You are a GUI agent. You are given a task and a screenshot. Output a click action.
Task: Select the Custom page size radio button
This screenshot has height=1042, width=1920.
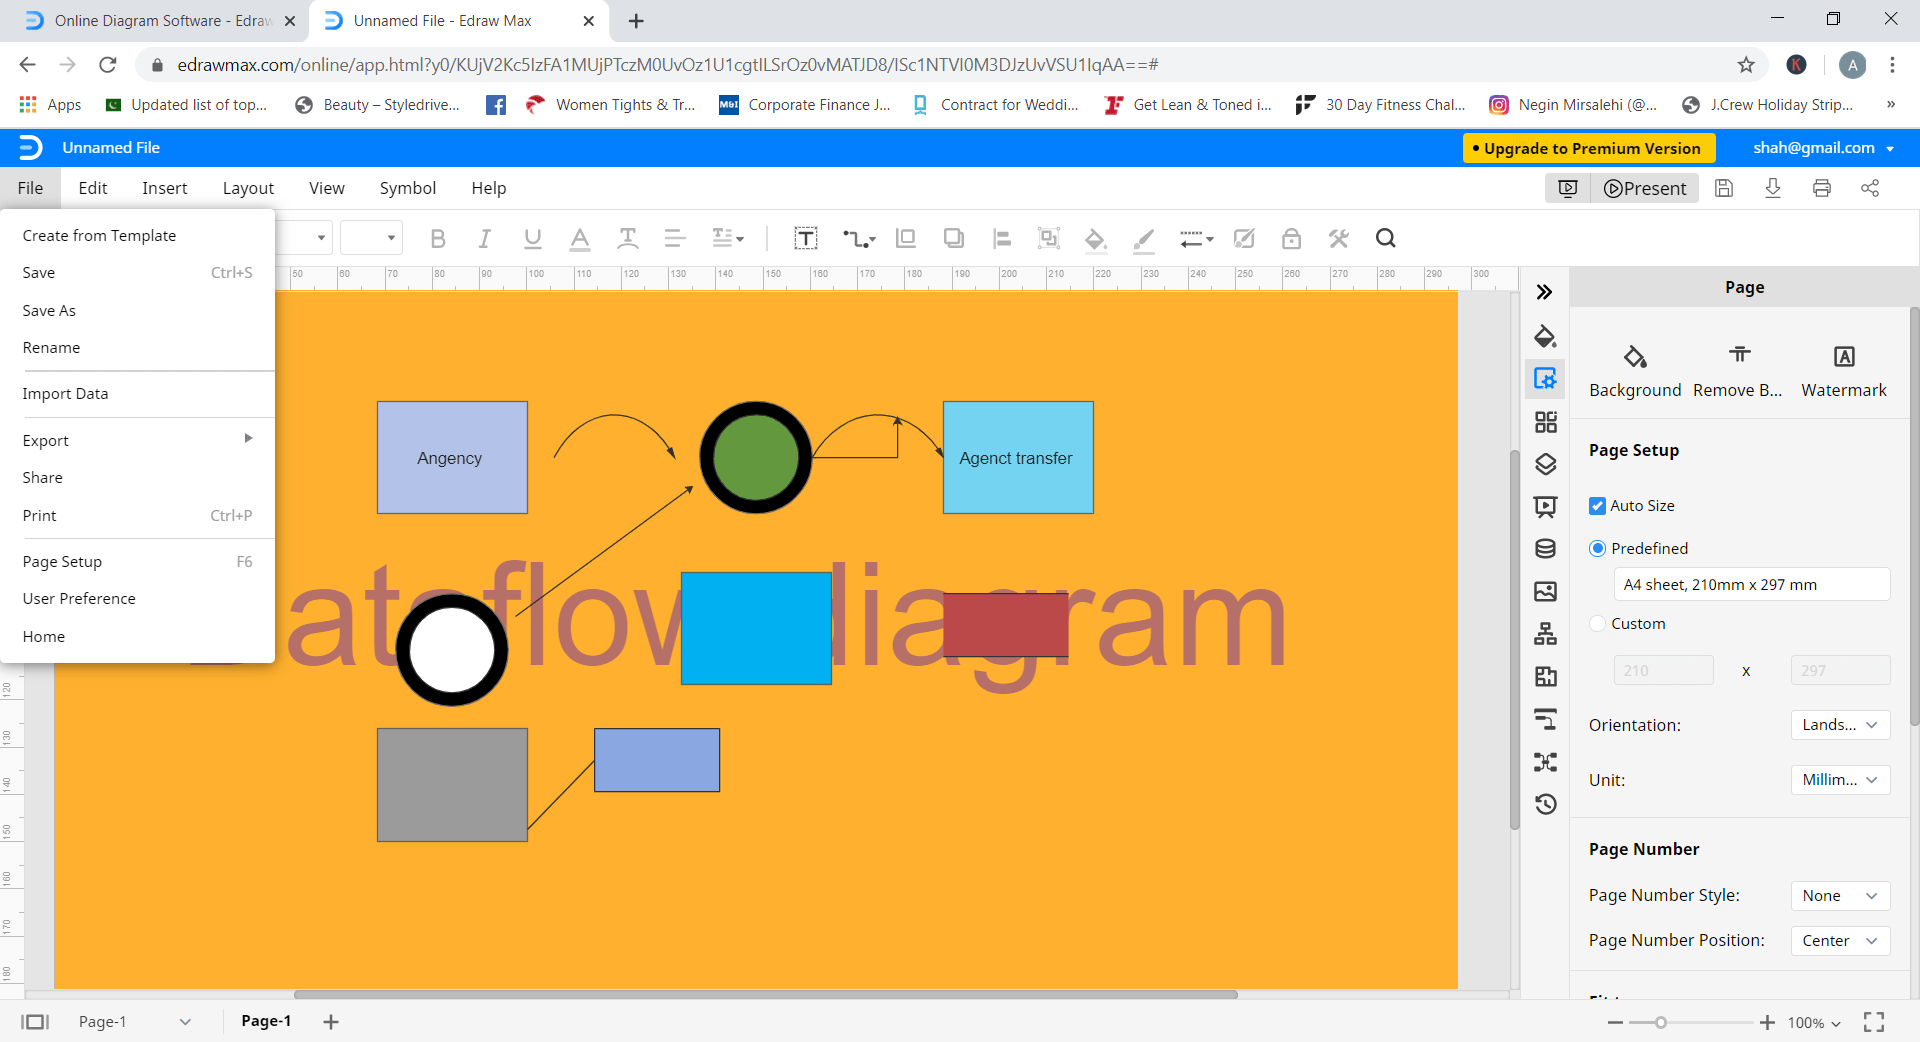pyautogui.click(x=1597, y=623)
